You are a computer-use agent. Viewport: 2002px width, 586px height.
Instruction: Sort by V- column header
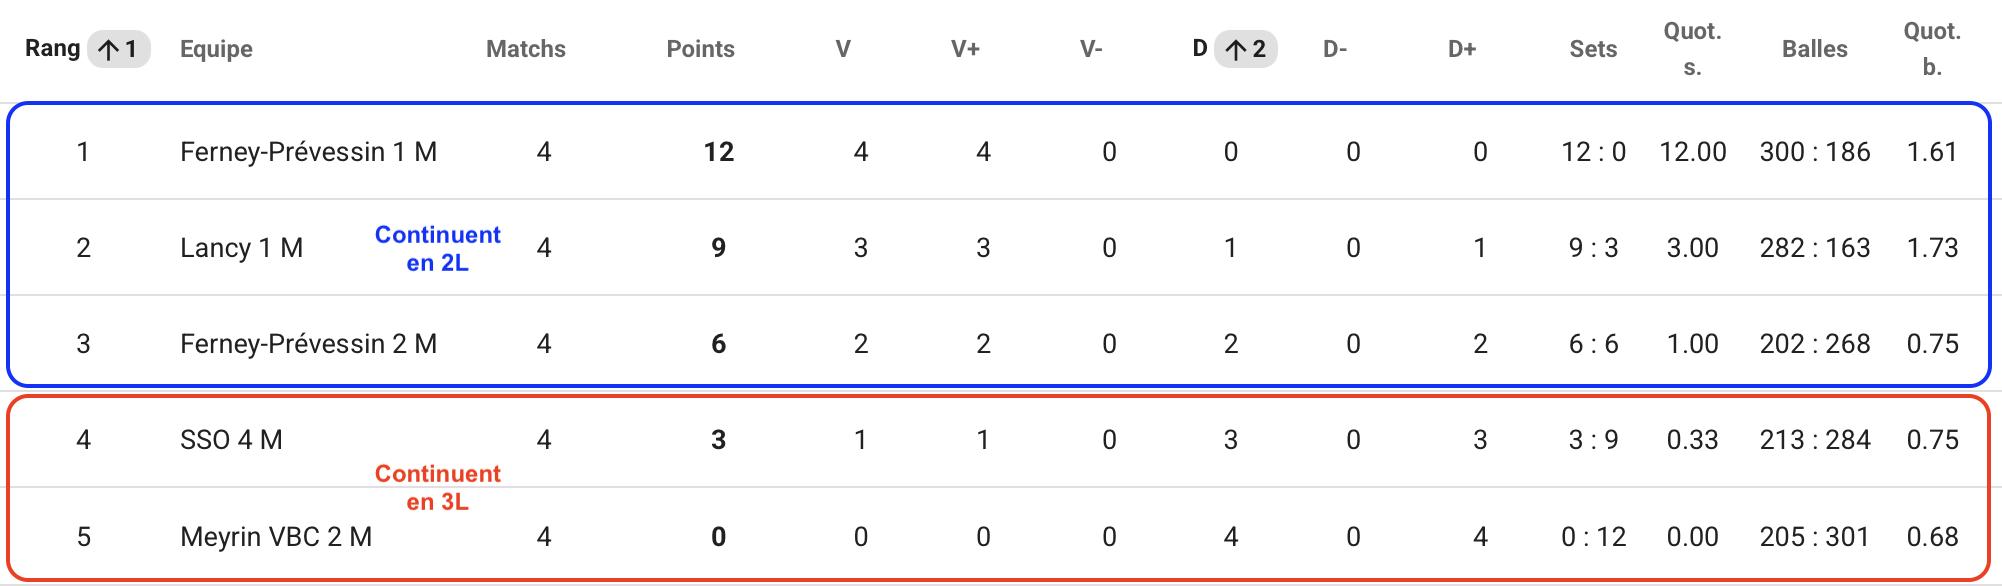pos(1091,49)
